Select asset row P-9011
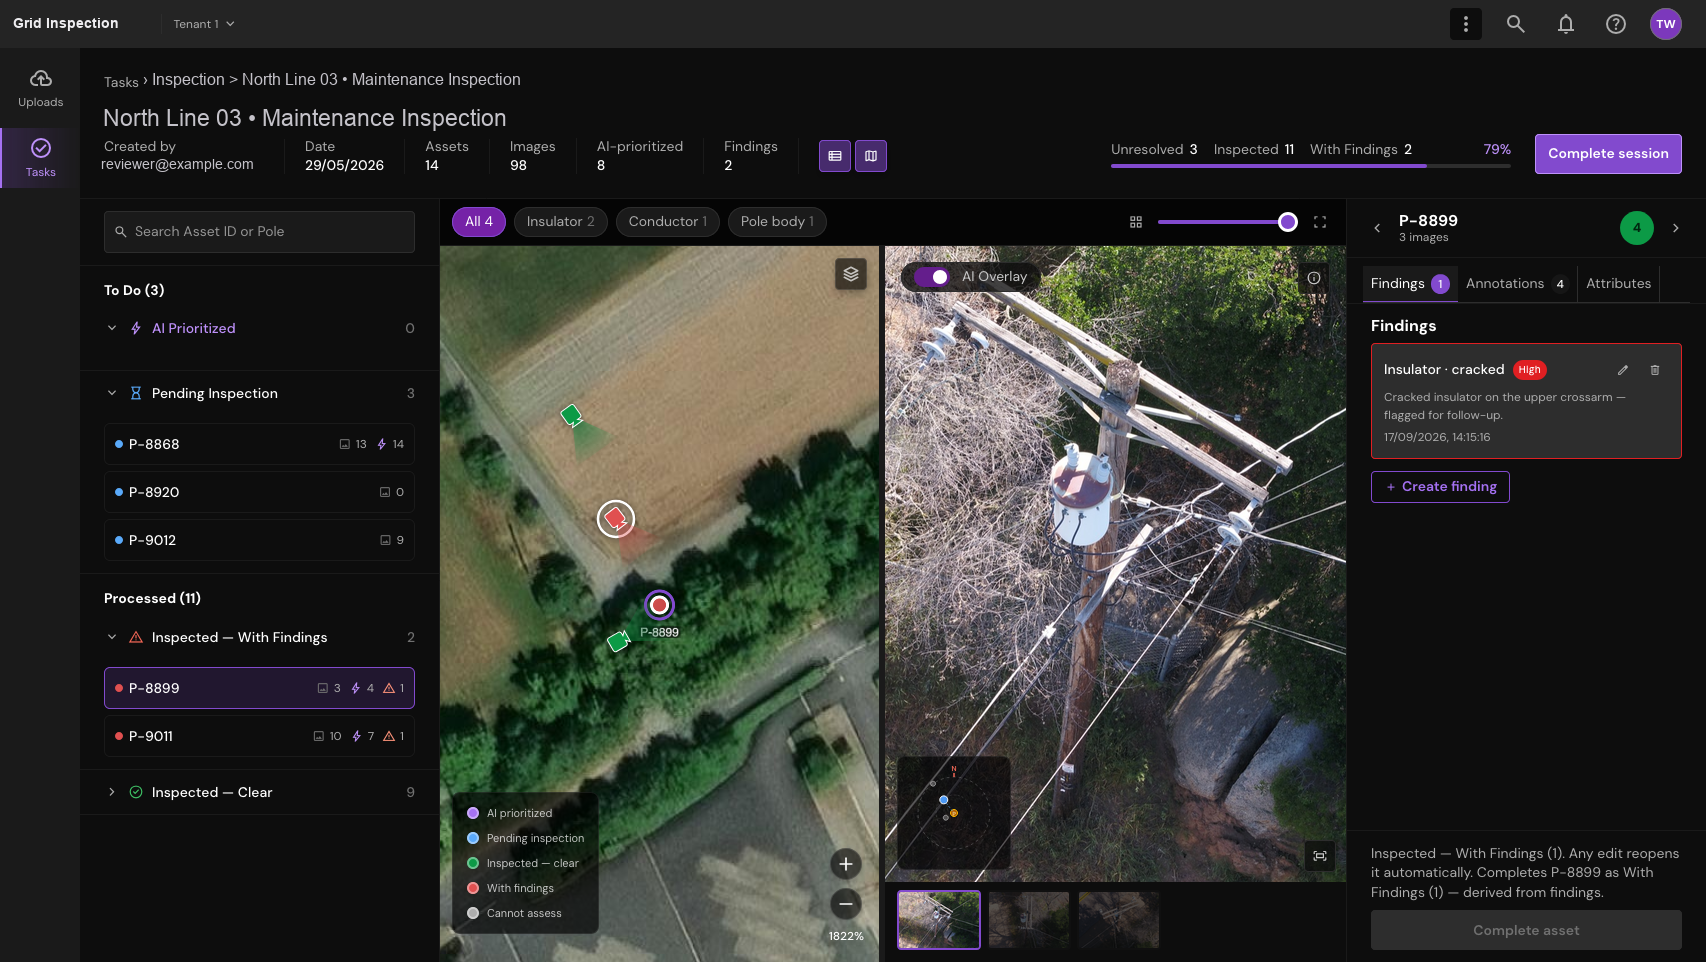Viewport: 1706px width, 962px height. [259, 736]
